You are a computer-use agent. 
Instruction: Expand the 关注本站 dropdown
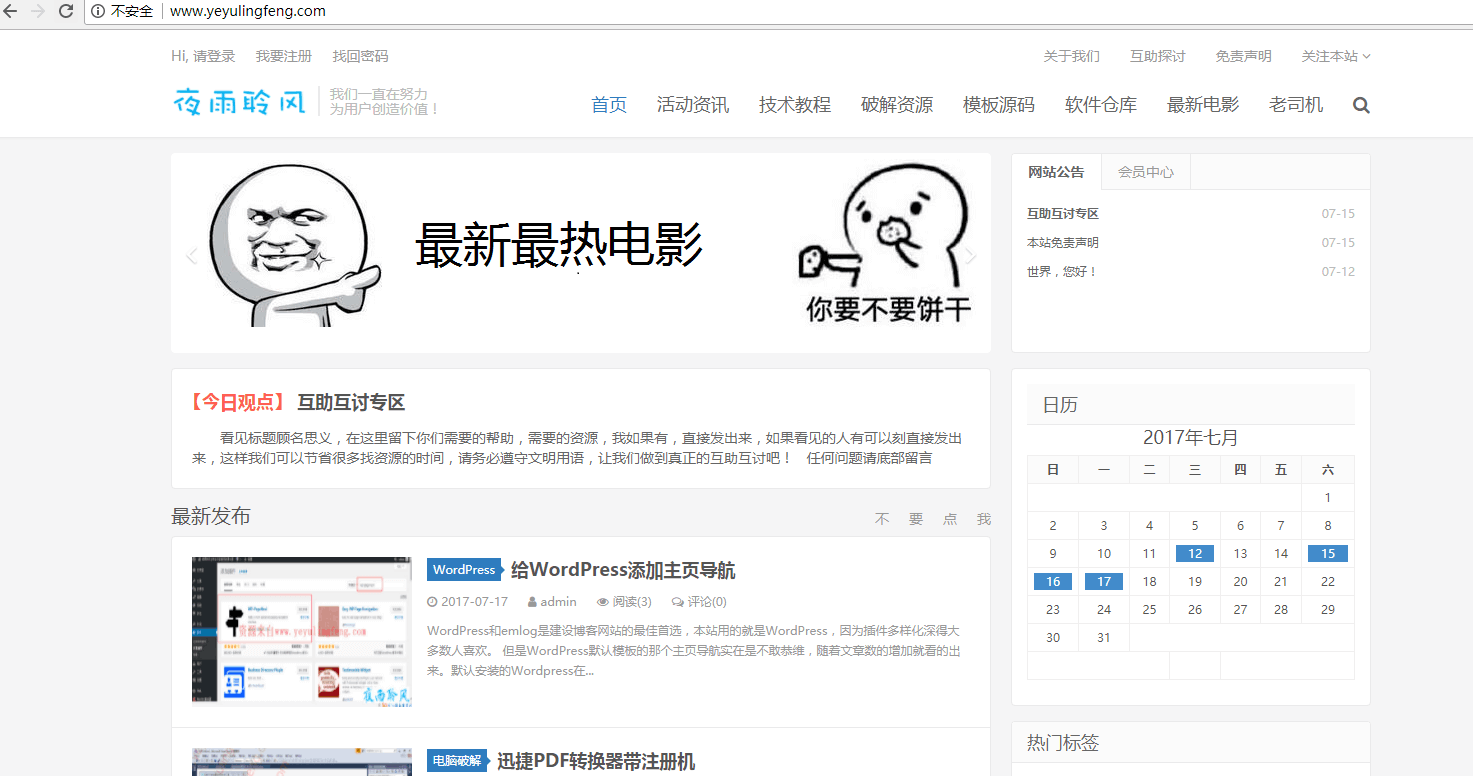coord(1335,56)
